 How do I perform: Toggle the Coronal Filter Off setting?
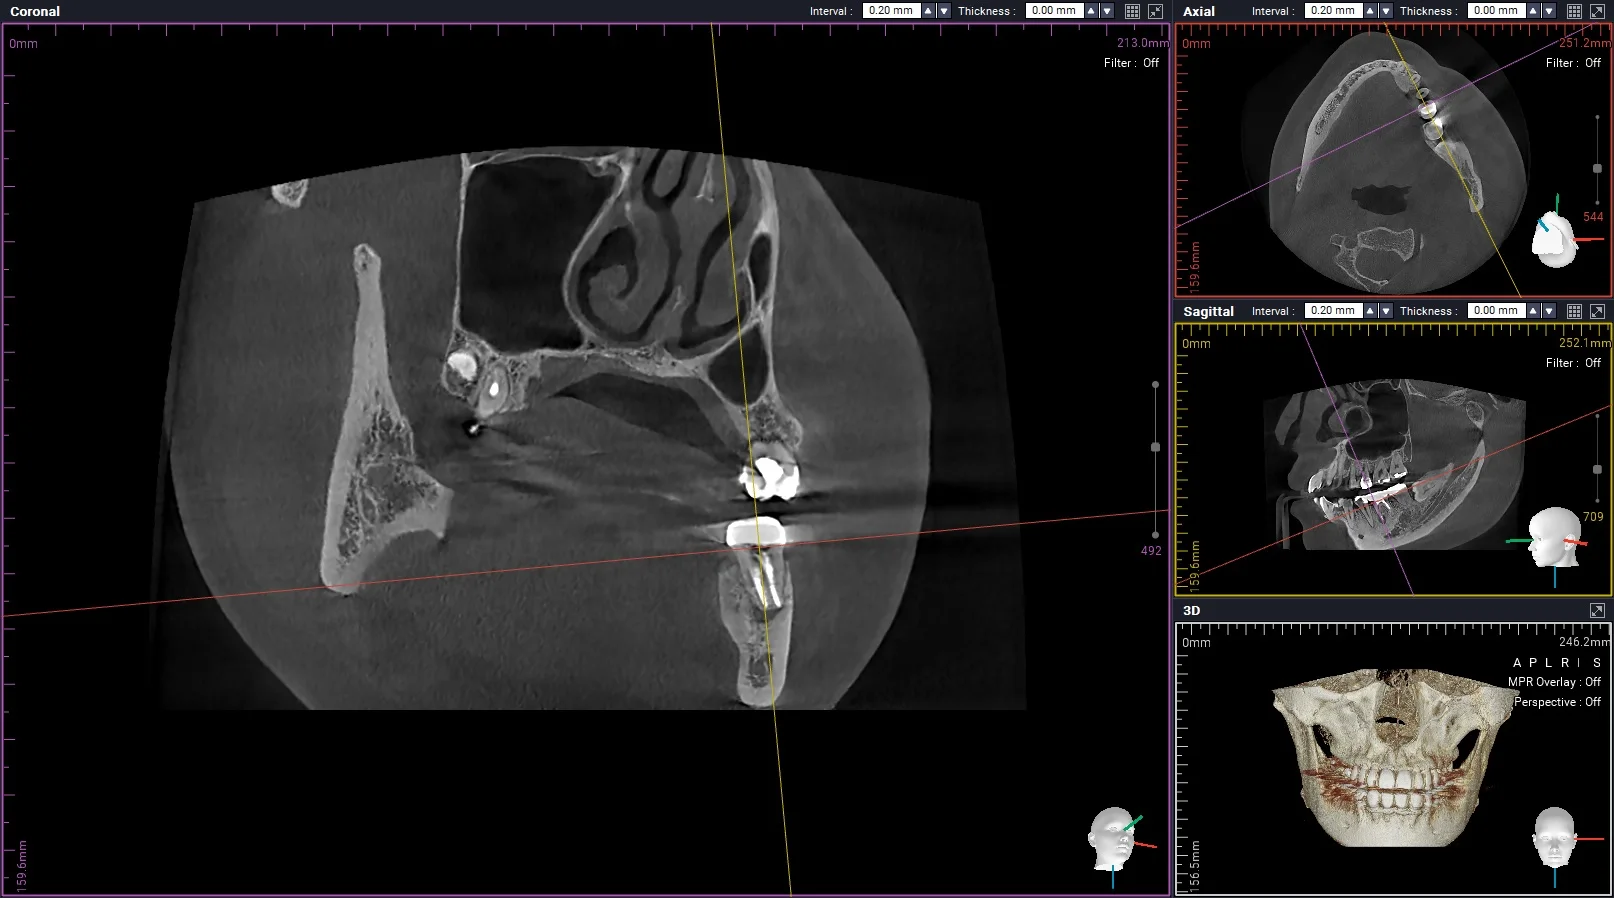tap(1131, 63)
